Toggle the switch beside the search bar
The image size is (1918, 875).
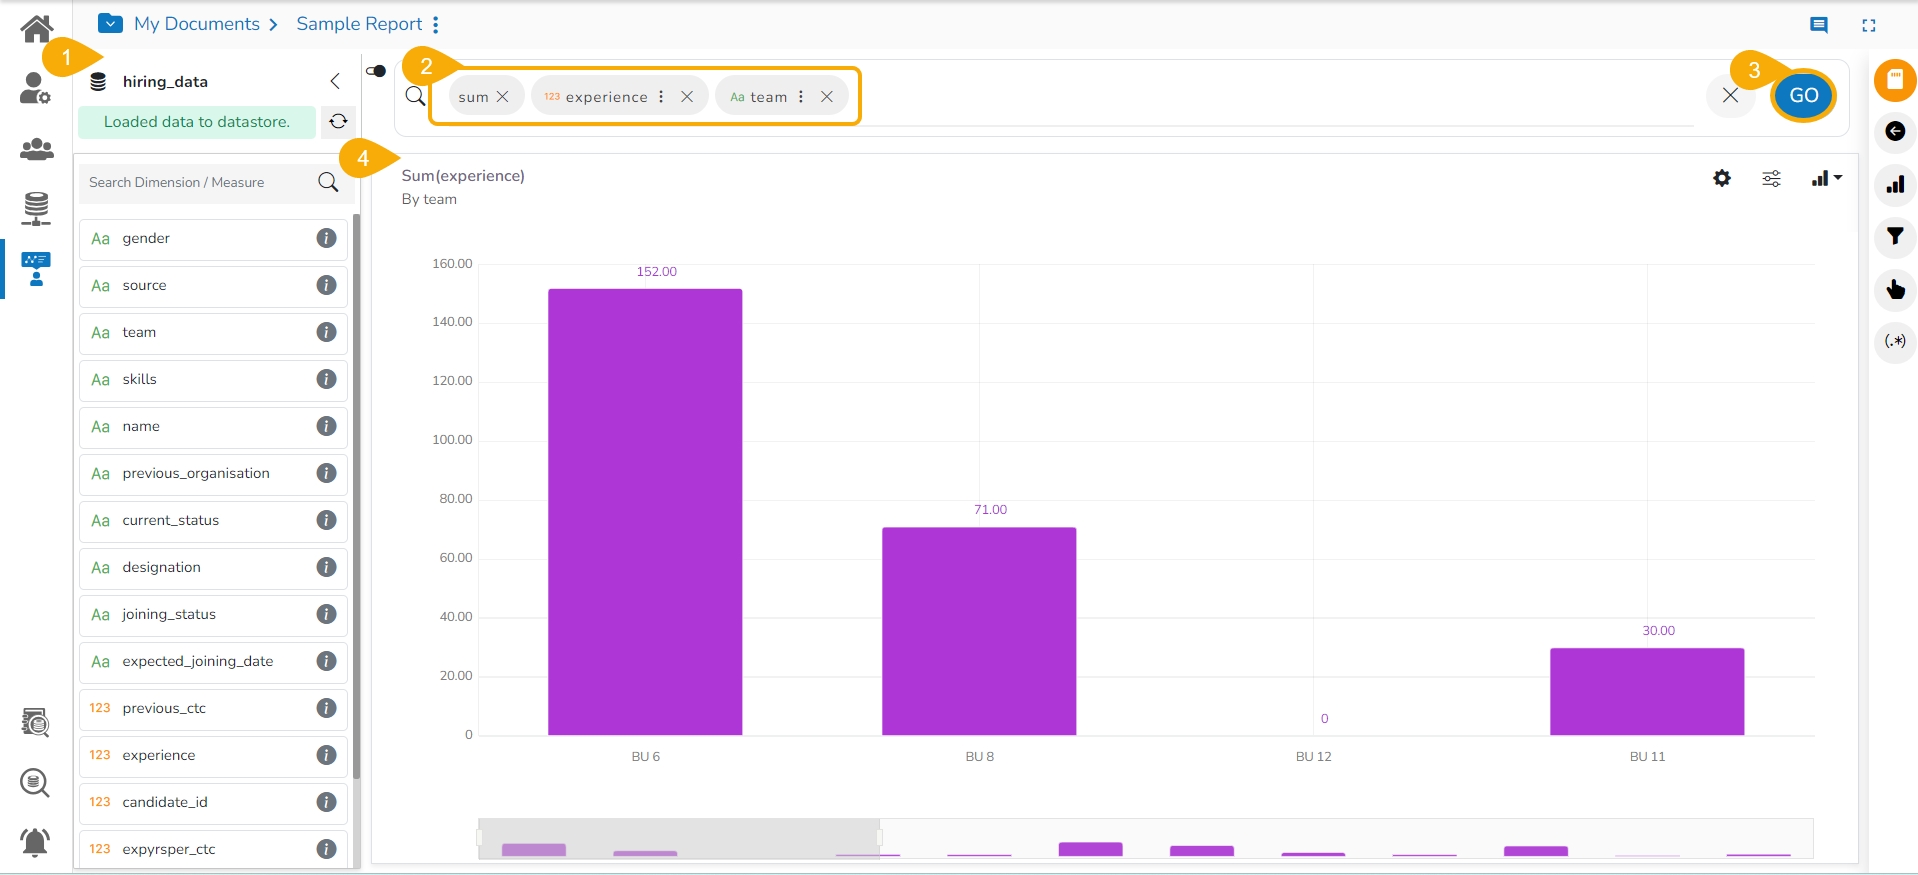[x=376, y=71]
